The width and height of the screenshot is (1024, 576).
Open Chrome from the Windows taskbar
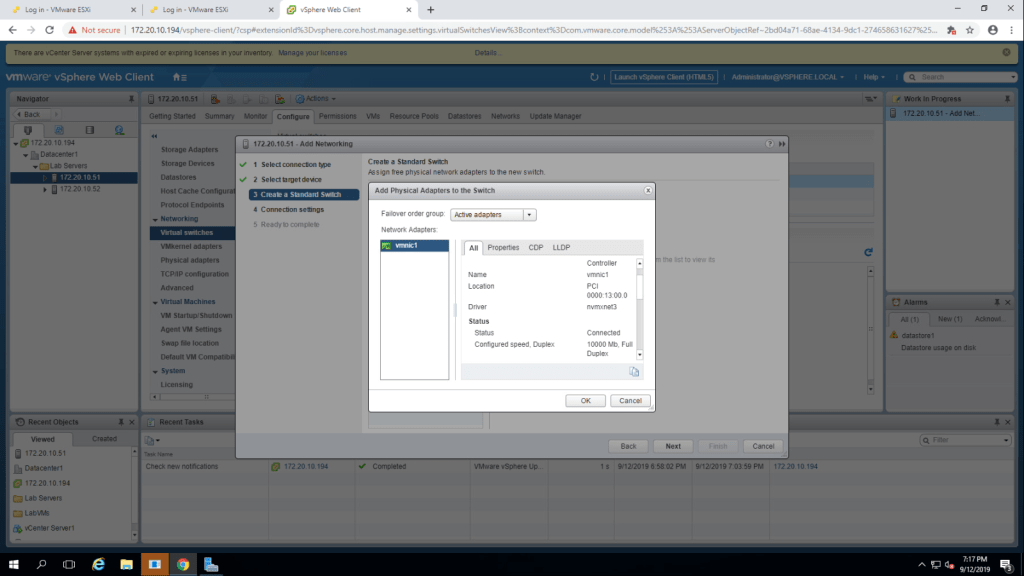click(183, 564)
